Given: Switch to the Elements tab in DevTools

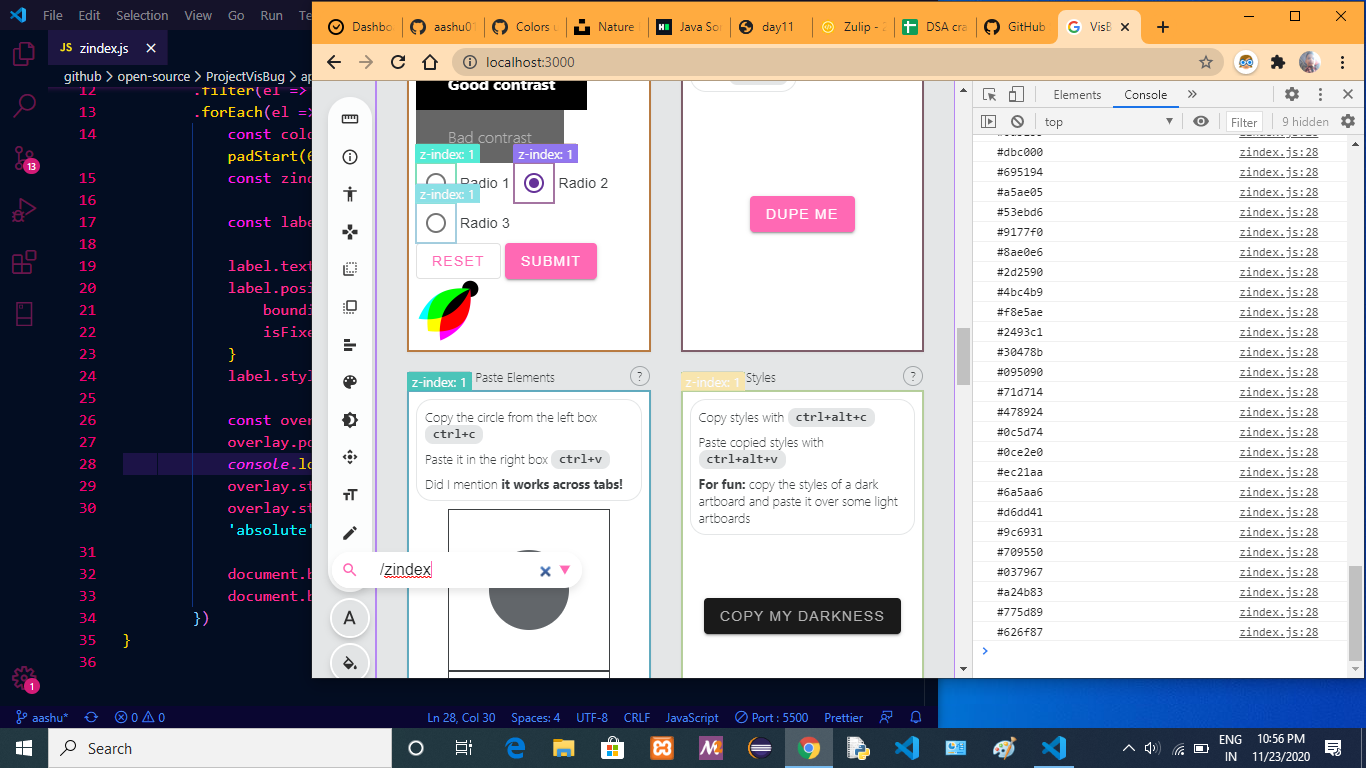Looking at the screenshot, I should 1076,94.
